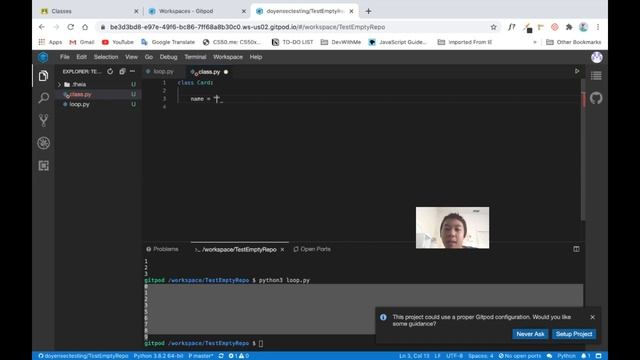Run the file with play icon
Viewport: 640px width, 360px height.
tap(577, 71)
